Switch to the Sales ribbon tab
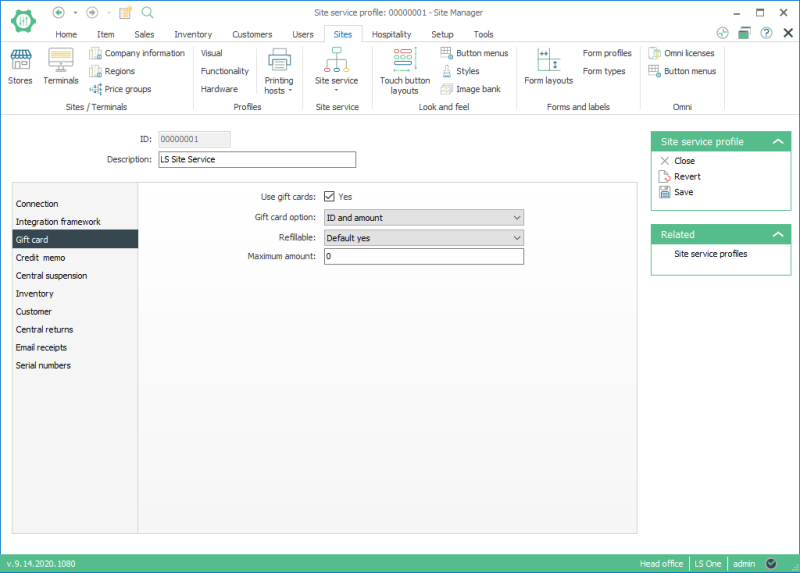 tap(144, 34)
